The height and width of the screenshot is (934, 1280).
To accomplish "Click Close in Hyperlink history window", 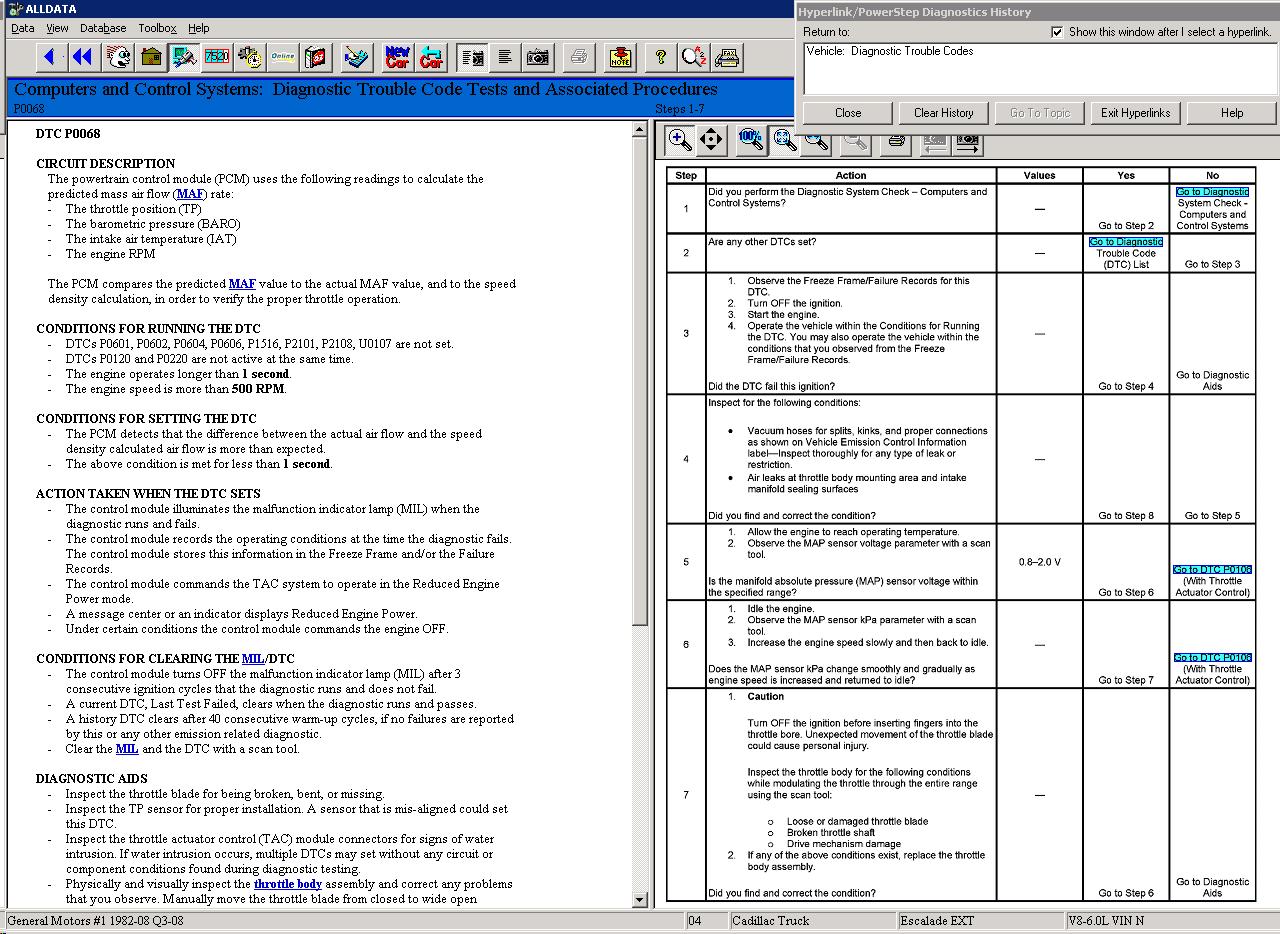I will [x=848, y=113].
